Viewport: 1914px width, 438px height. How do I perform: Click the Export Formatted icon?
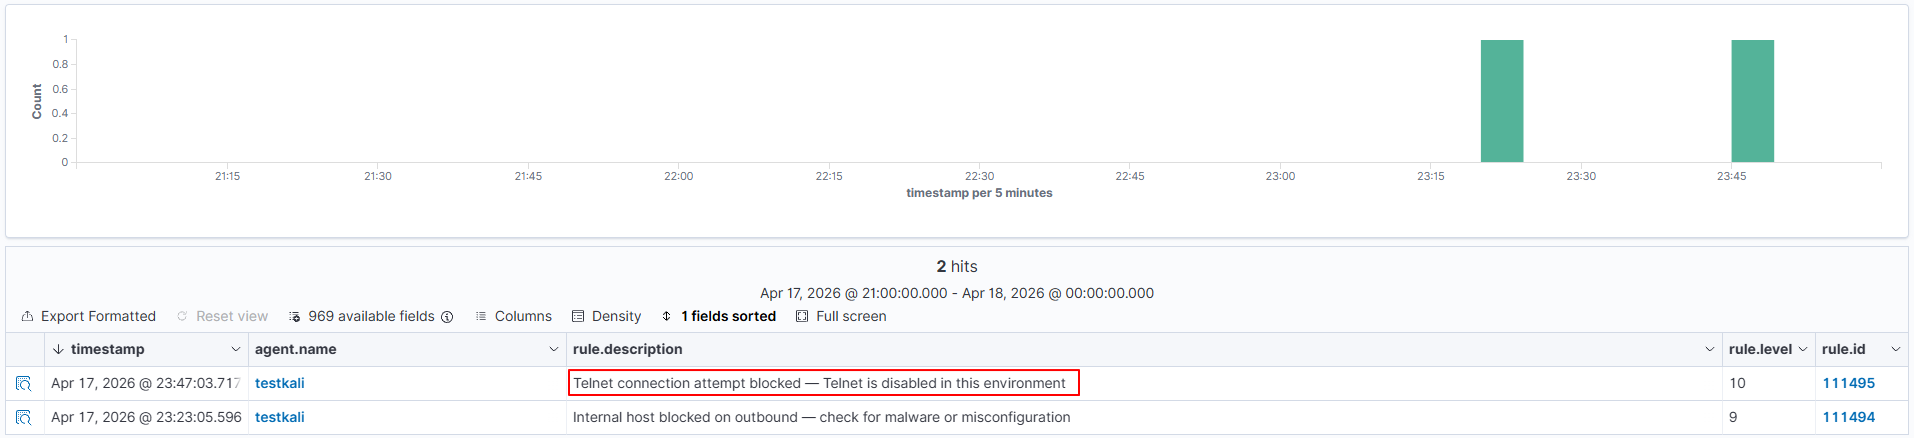point(28,317)
